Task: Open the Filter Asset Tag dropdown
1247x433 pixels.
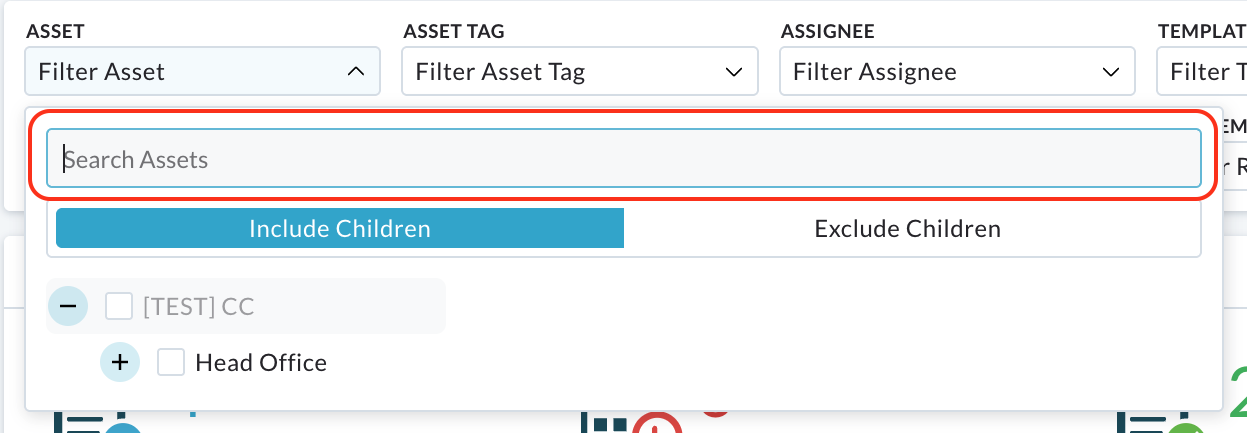Action: coord(580,72)
